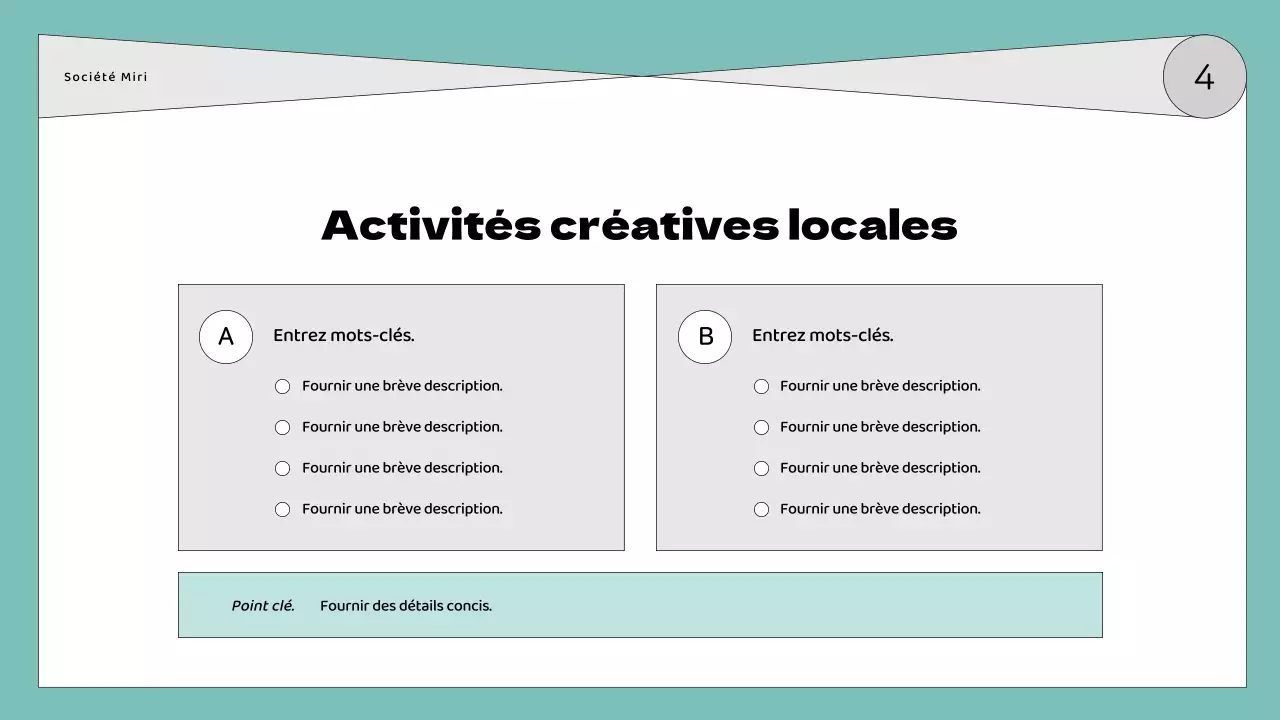Click "Entrez mots-clés." in card A
The width and height of the screenshot is (1280, 720).
[x=343, y=336]
